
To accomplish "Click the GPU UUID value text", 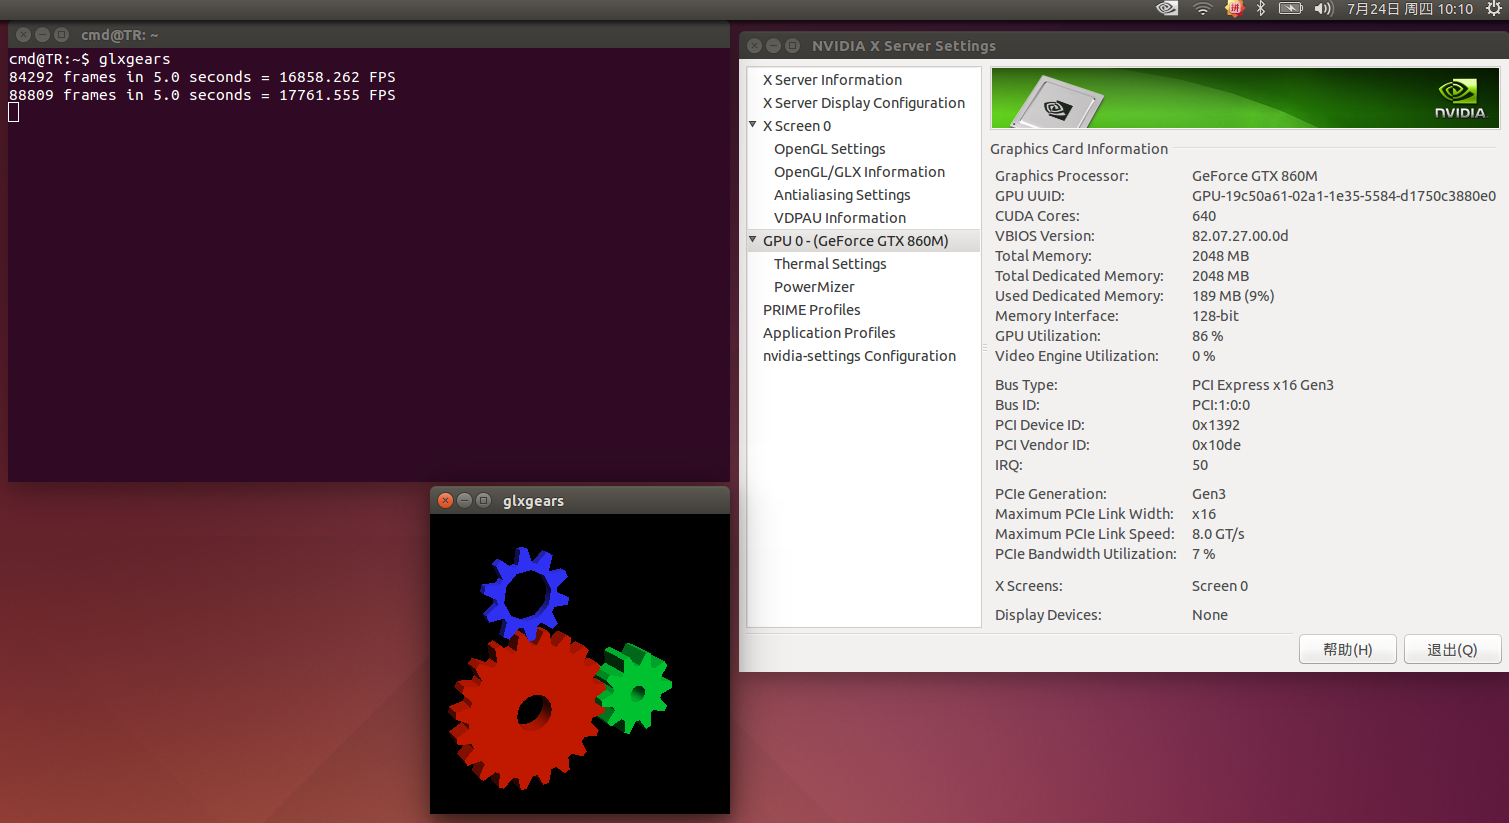I will pos(1343,196).
